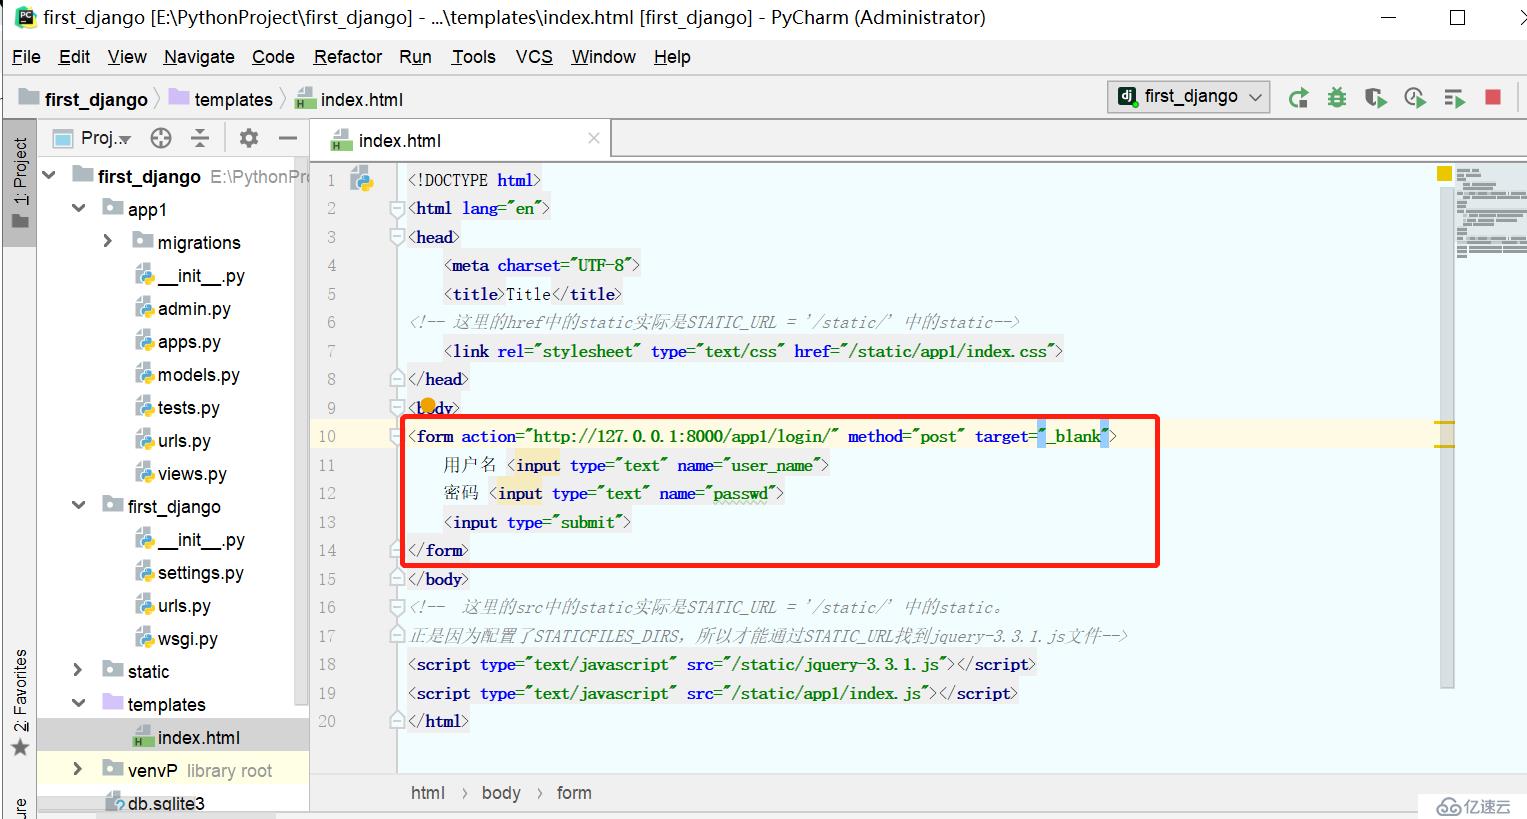This screenshot has width=1527, height=819.
Task: Open the Favorites tool window star
Action: (20, 747)
